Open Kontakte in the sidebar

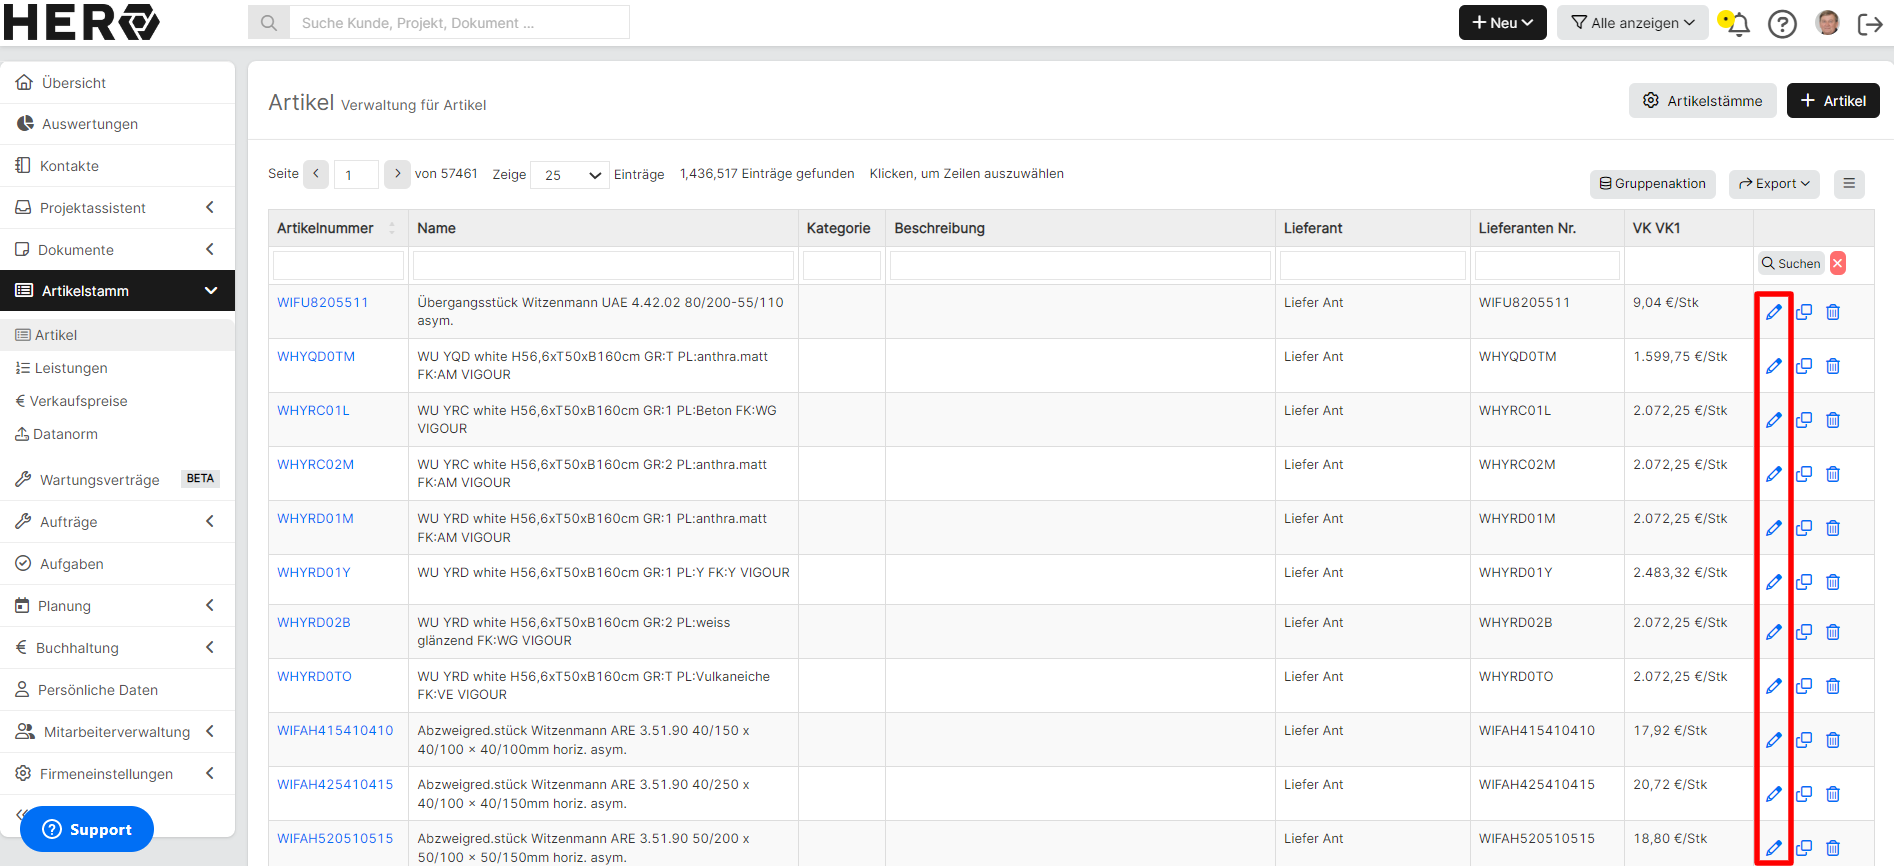(117, 166)
